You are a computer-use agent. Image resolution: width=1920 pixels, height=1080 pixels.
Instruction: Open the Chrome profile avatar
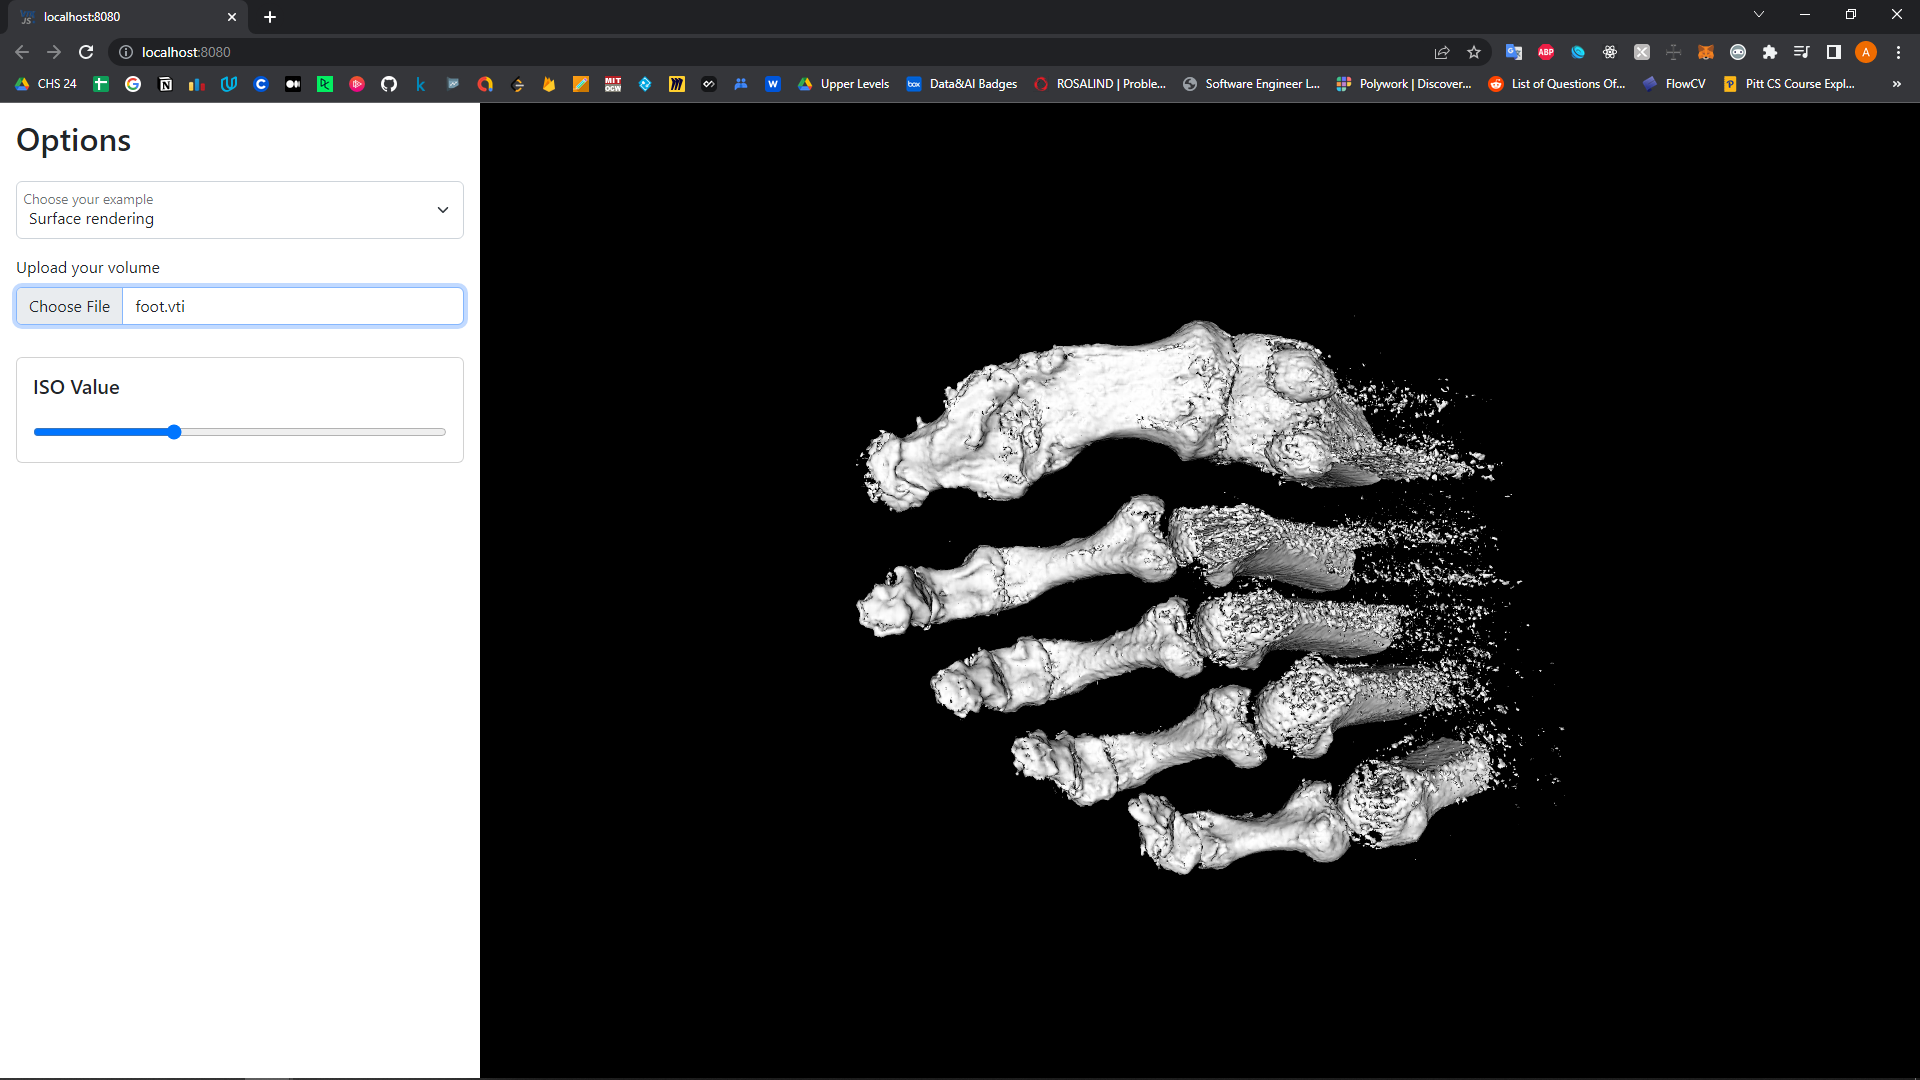[x=1866, y=52]
